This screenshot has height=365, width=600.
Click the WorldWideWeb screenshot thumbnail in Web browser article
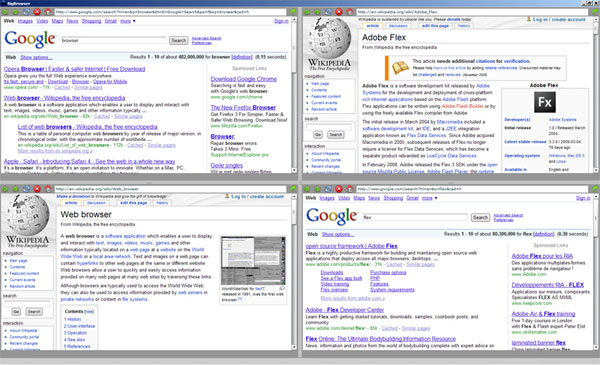[x=253, y=261]
